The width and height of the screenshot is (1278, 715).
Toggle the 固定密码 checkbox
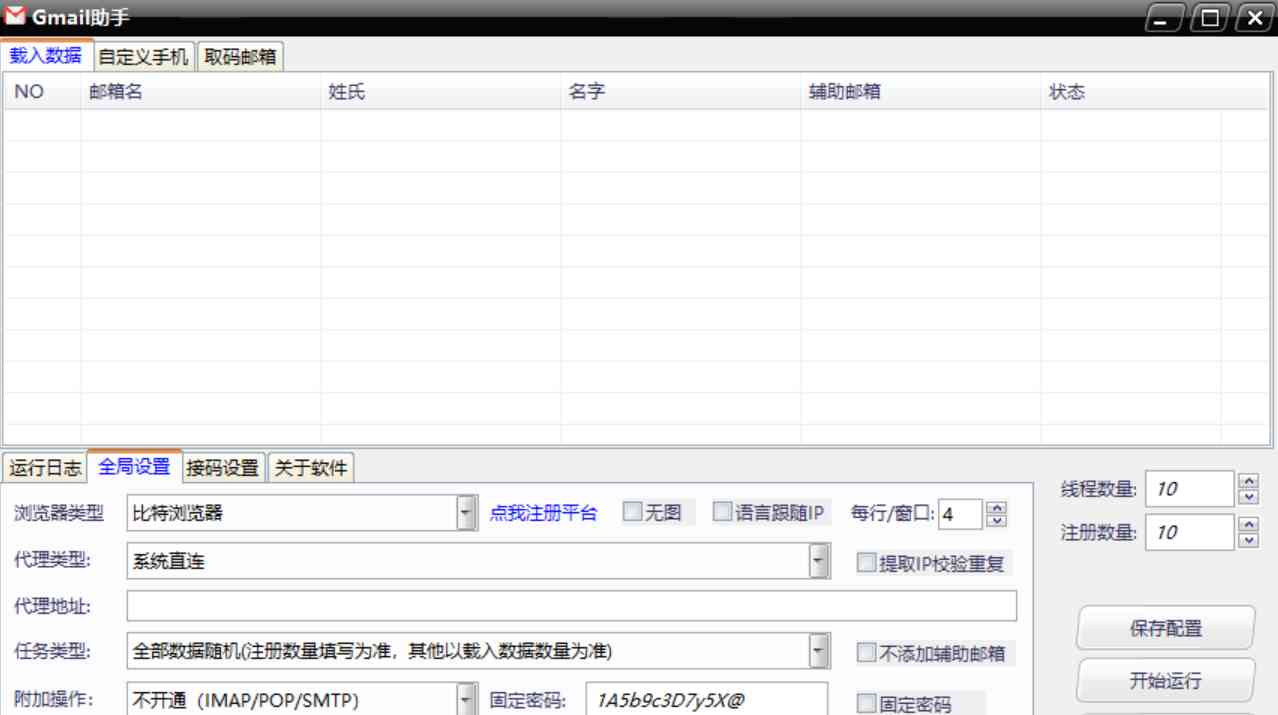866,703
